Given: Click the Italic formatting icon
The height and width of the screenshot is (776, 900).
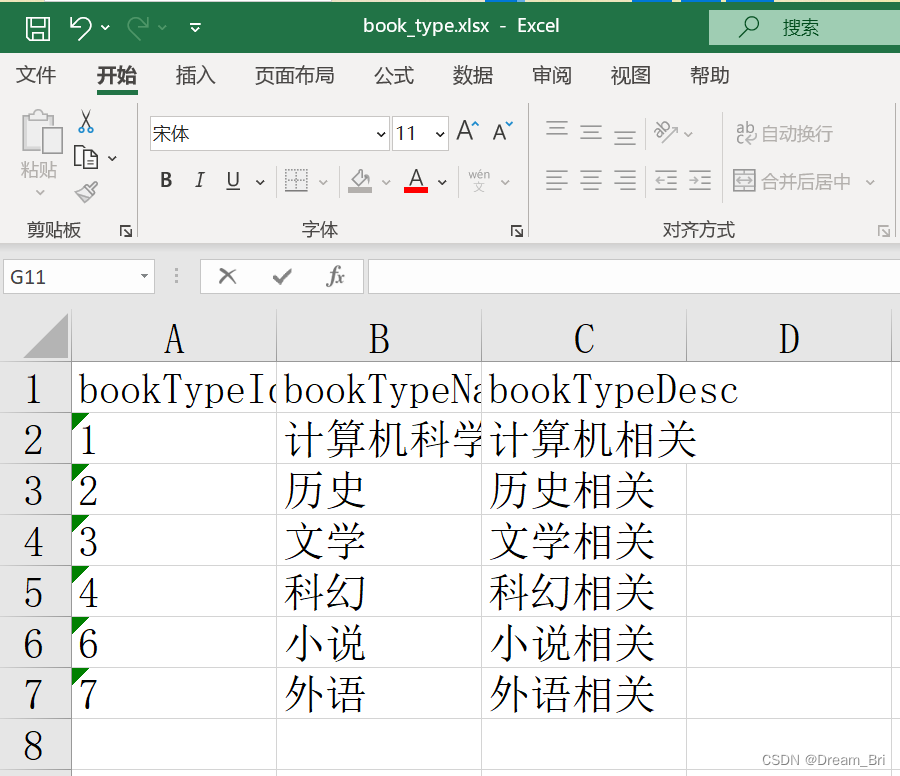Looking at the screenshot, I should 199,180.
